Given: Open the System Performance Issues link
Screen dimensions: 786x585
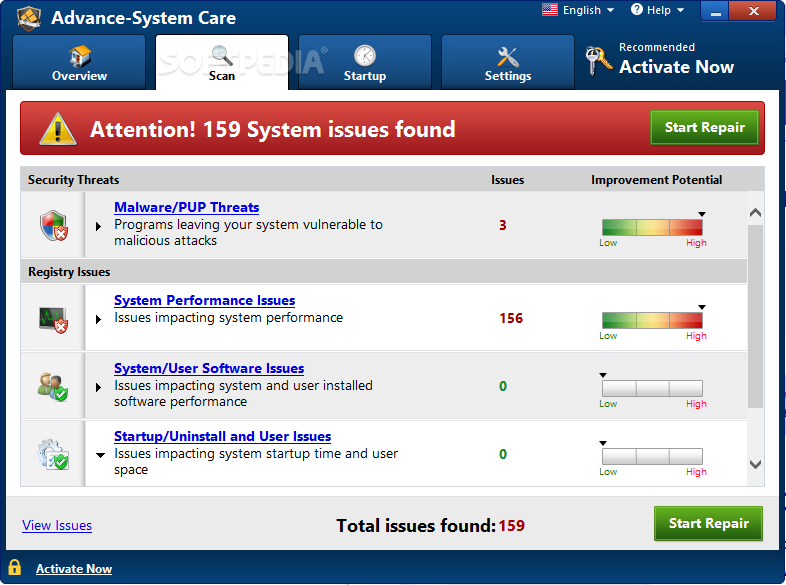Looking at the screenshot, I should (205, 300).
